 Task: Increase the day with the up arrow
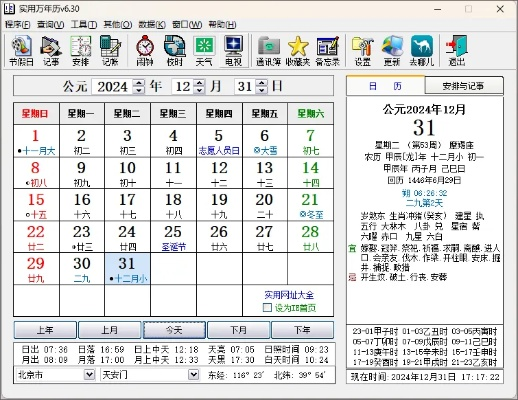click(x=262, y=83)
